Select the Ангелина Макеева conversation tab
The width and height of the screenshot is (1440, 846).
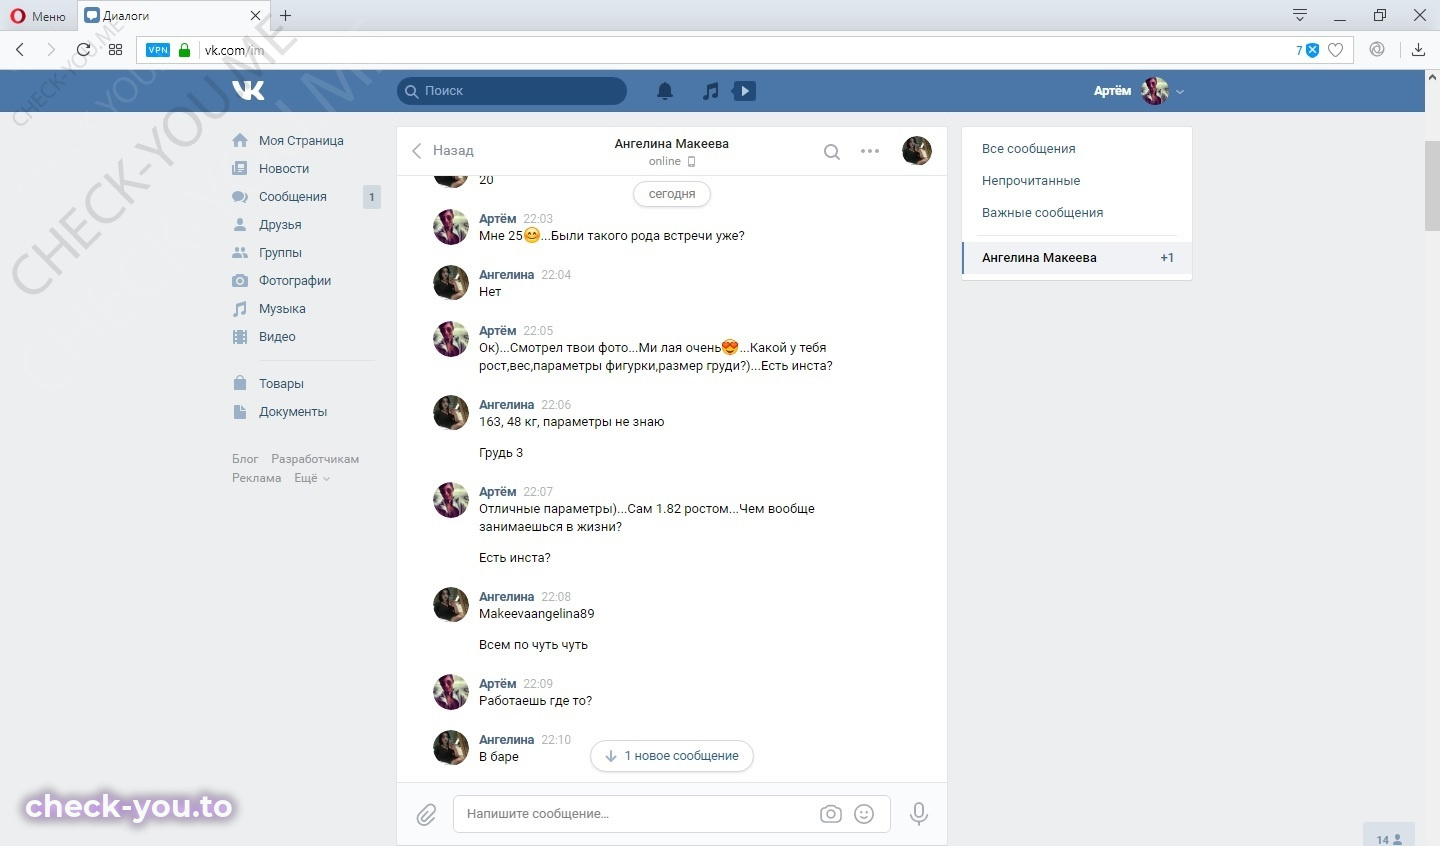[x=1077, y=258]
